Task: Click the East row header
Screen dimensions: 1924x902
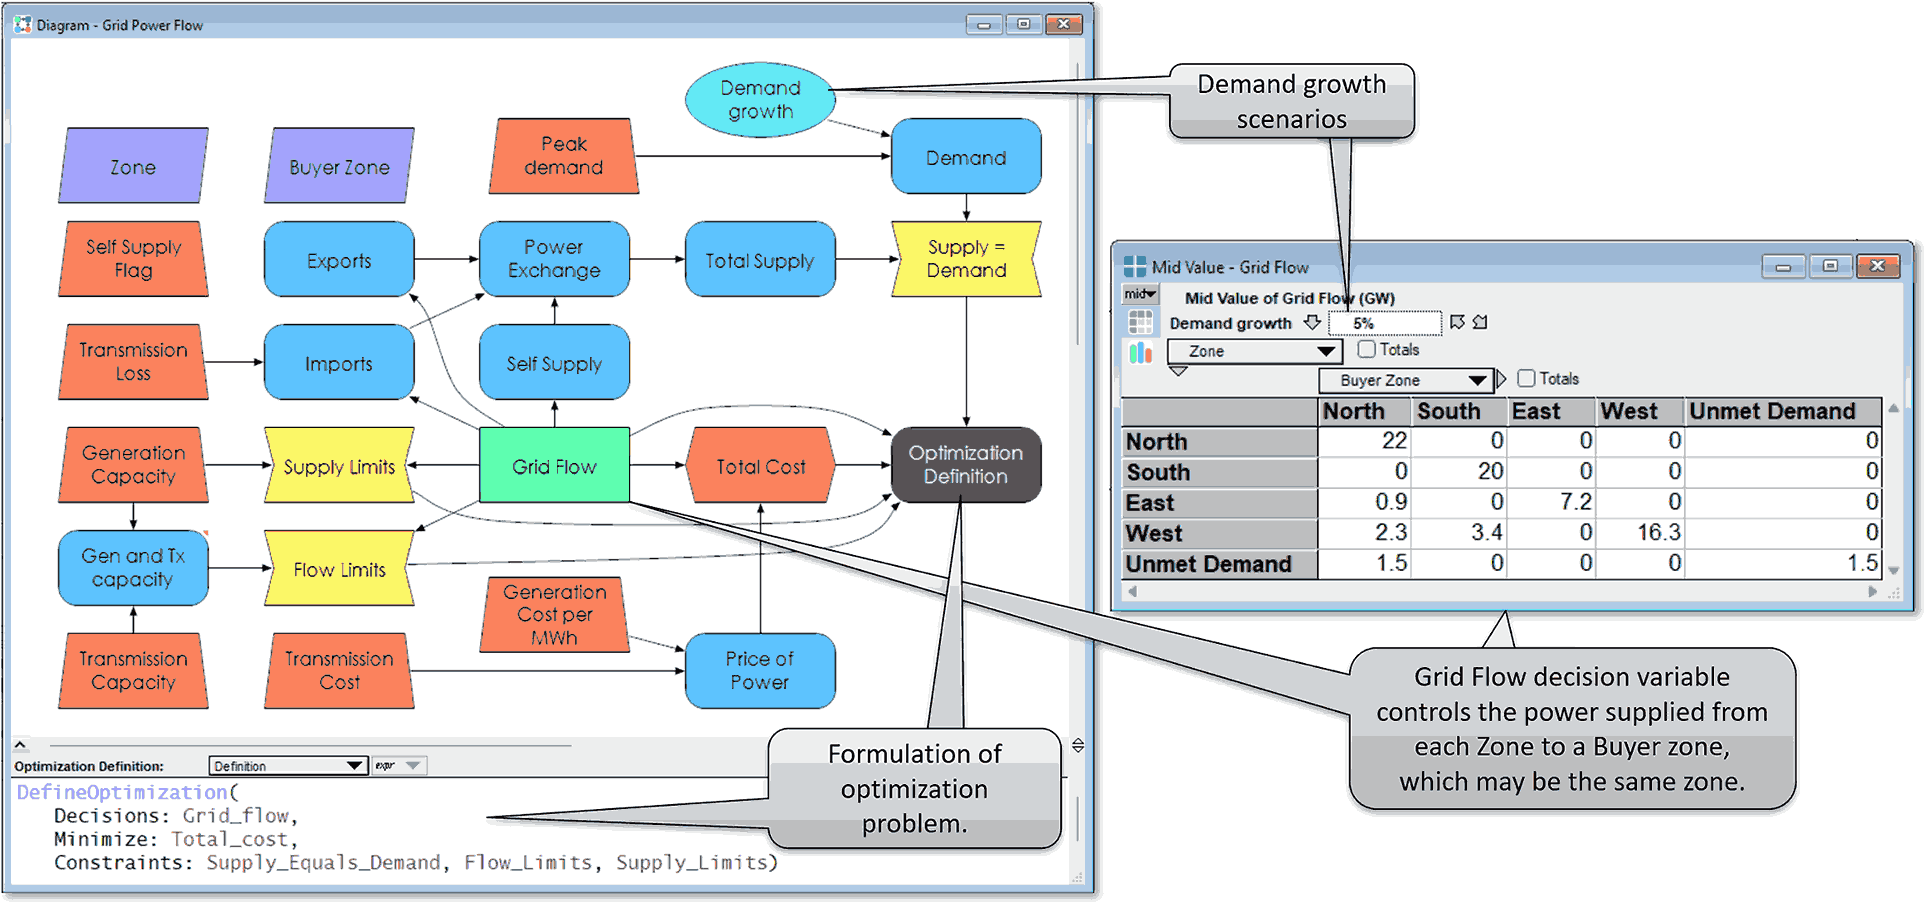Action: (x=1219, y=503)
